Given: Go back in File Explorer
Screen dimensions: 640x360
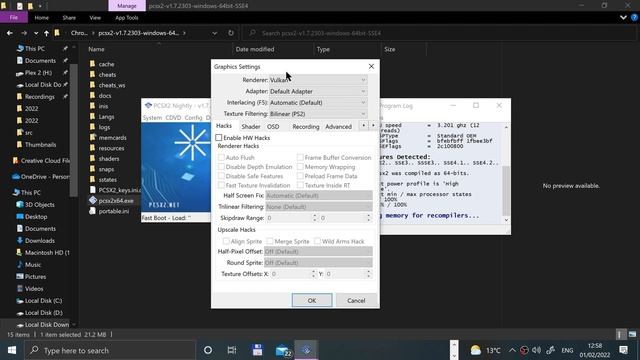Looking at the screenshot, I should tap(10, 33).
